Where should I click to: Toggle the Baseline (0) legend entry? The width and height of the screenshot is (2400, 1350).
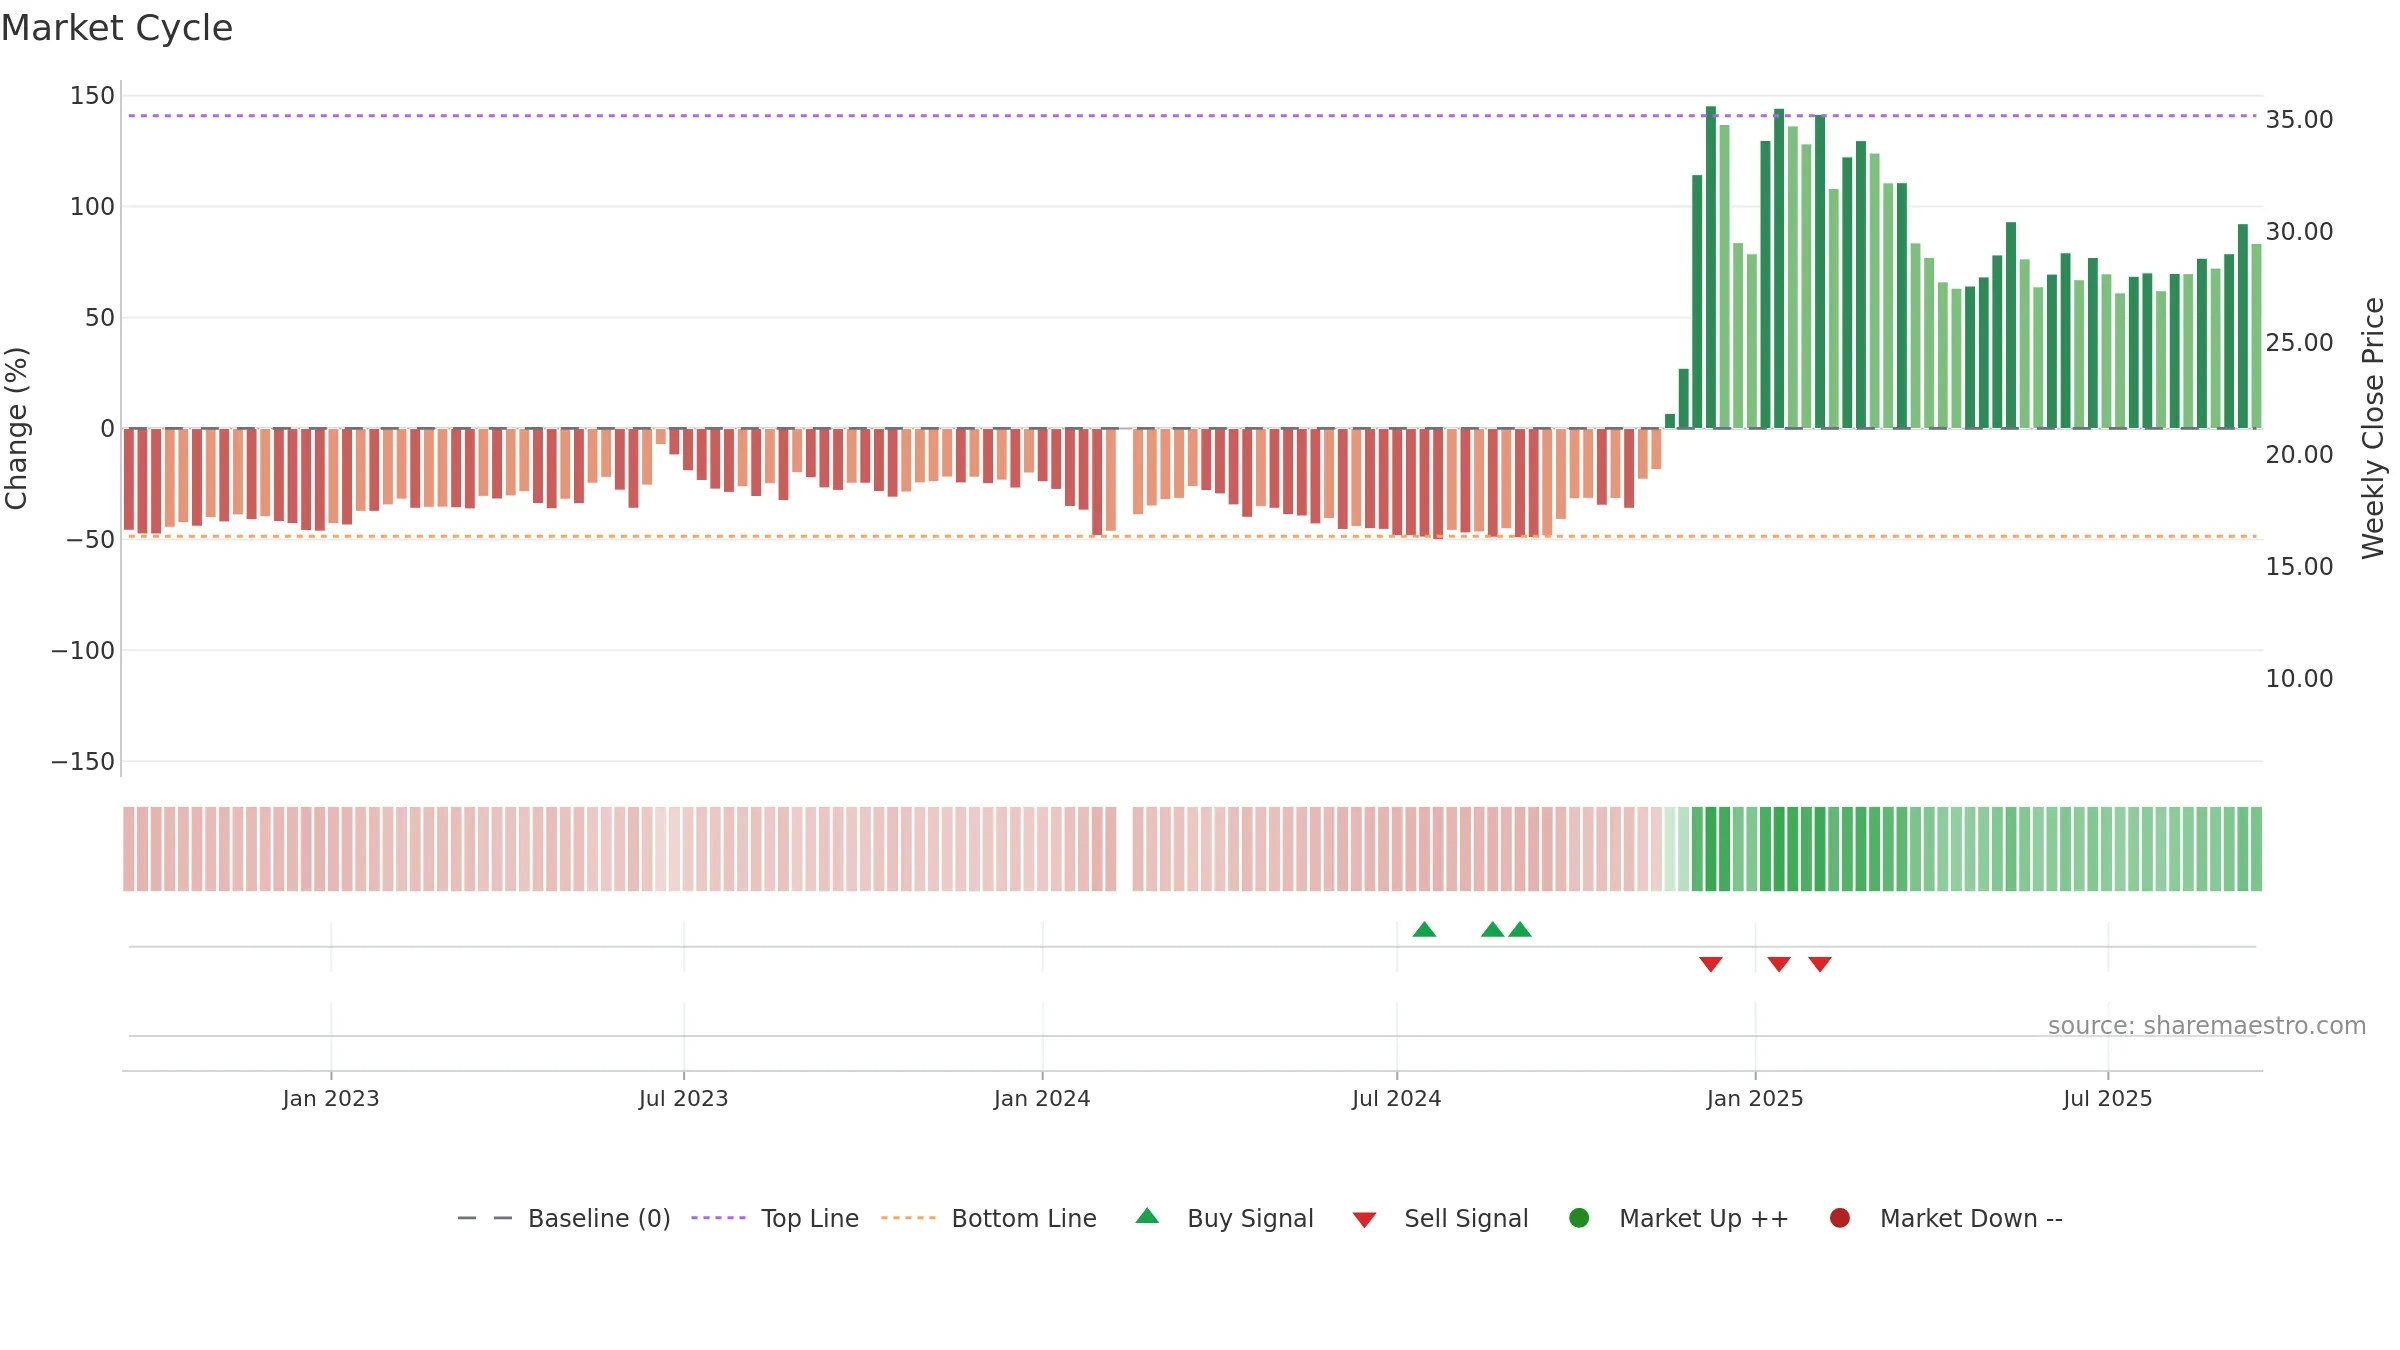tap(564, 1218)
